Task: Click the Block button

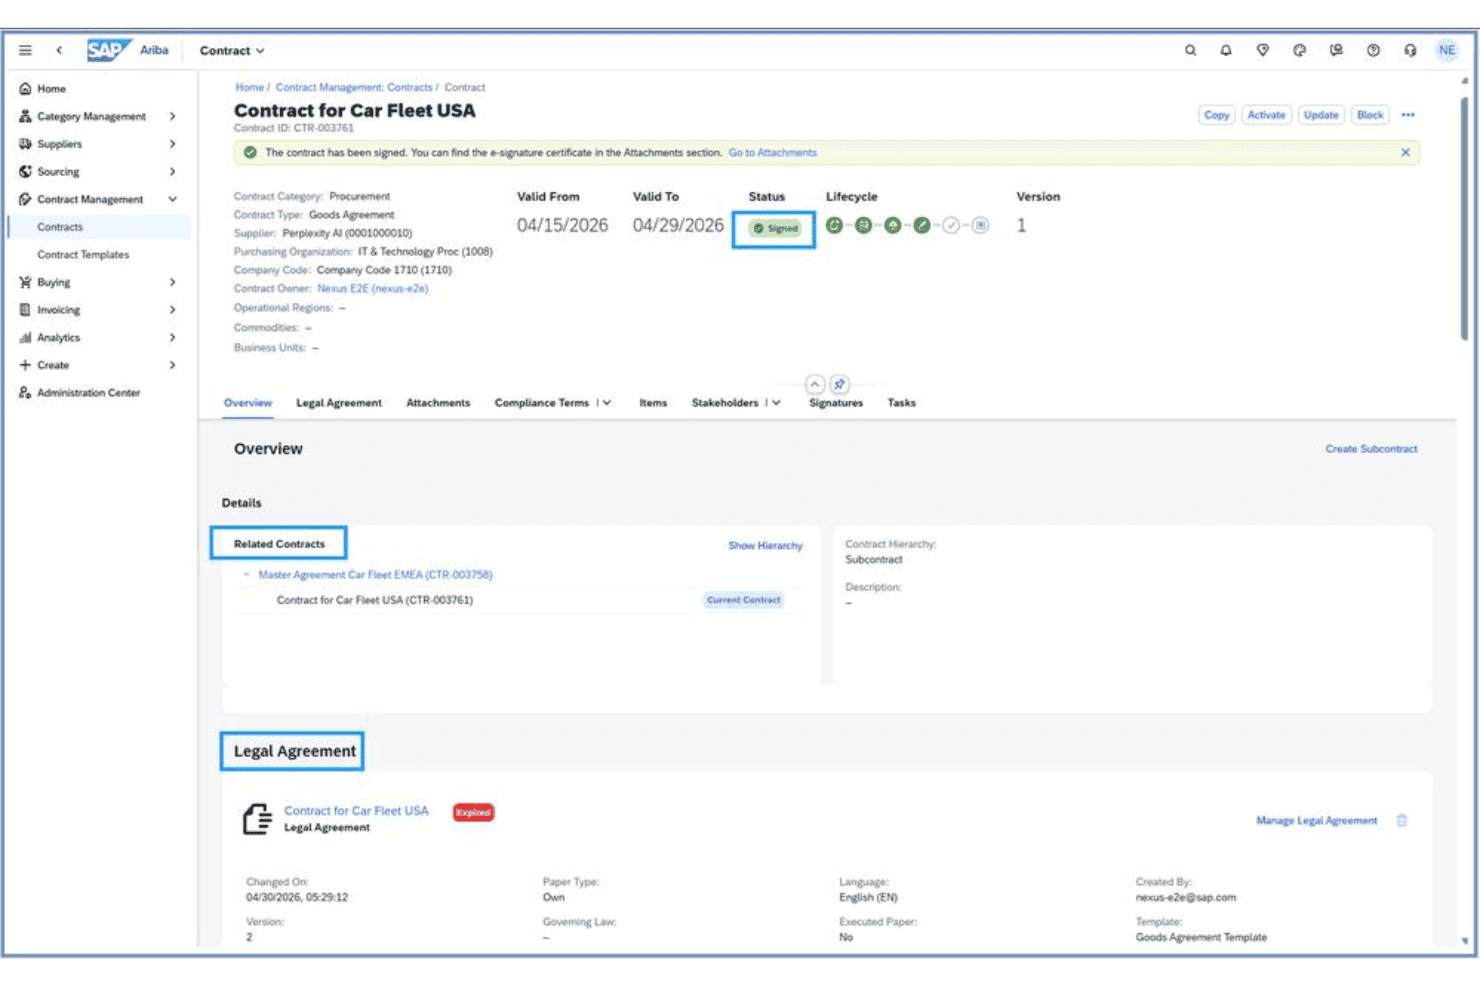Action: [x=1370, y=115]
